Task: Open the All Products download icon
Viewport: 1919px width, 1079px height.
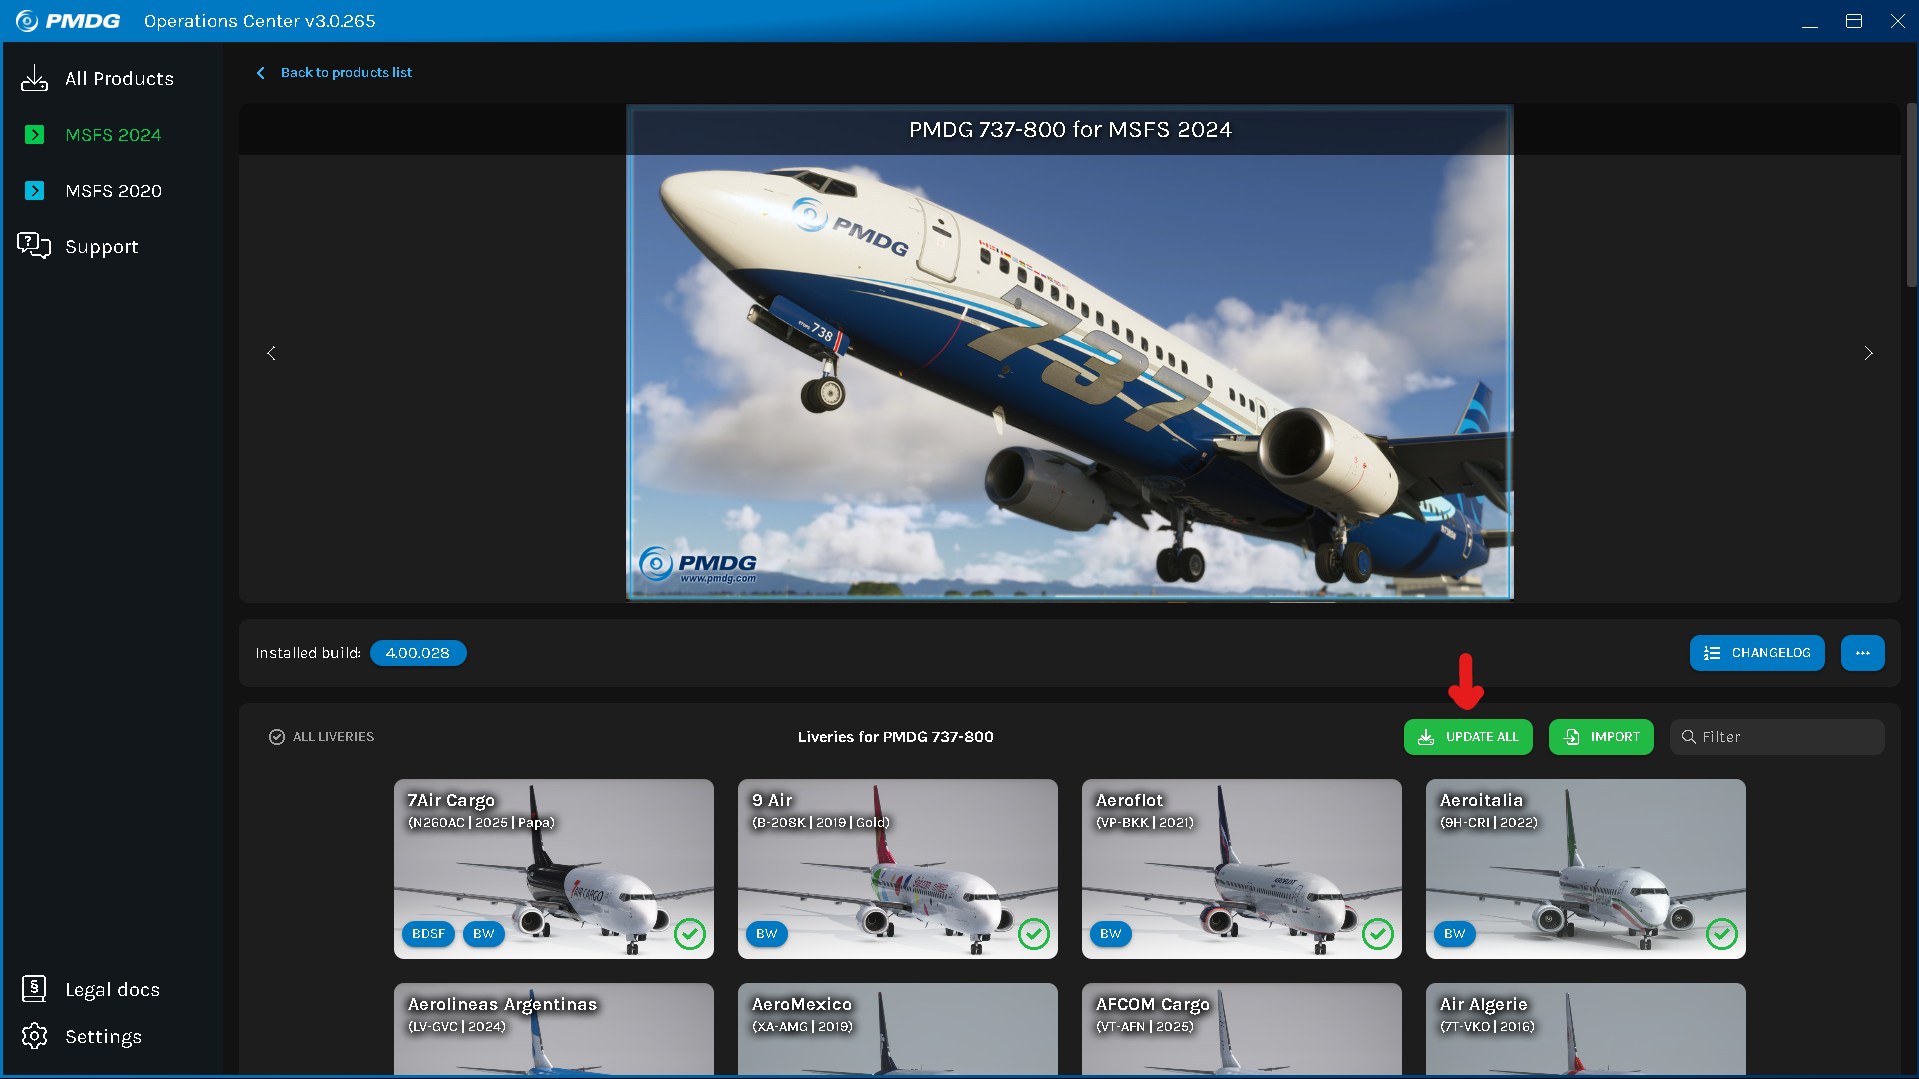Action: (x=34, y=78)
